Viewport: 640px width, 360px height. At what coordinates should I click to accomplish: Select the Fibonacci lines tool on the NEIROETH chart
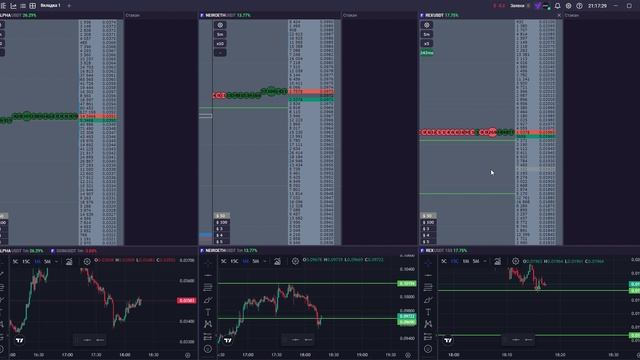pos(208,288)
